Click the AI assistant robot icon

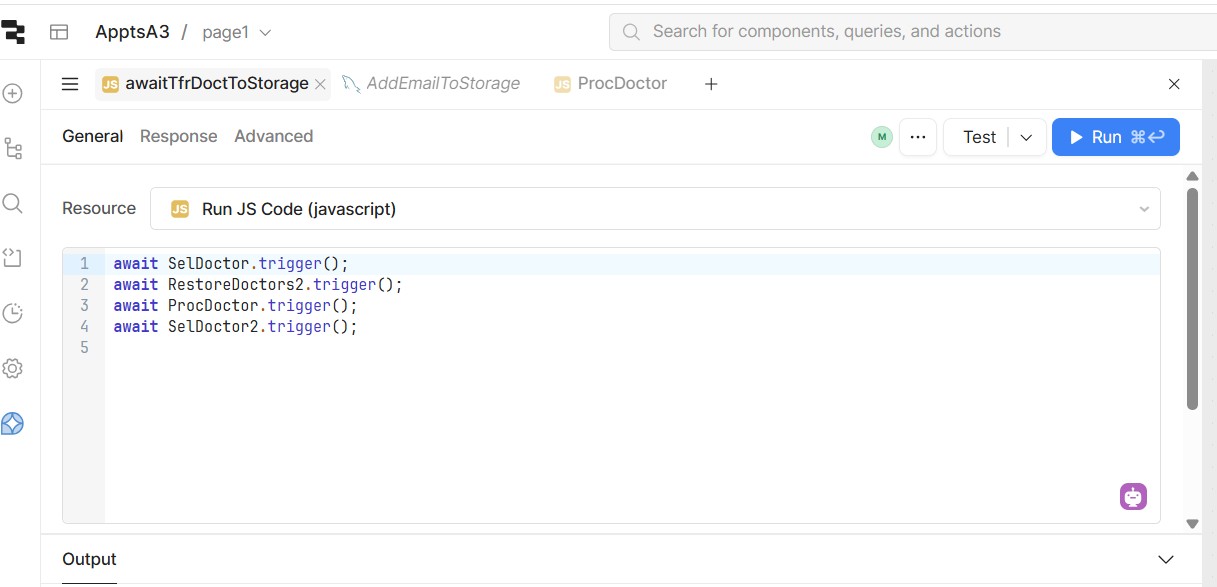click(1133, 496)
